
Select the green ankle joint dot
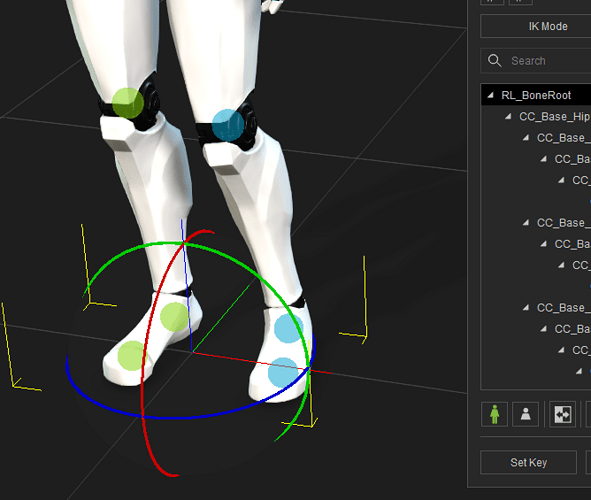[x=175, y=317]
